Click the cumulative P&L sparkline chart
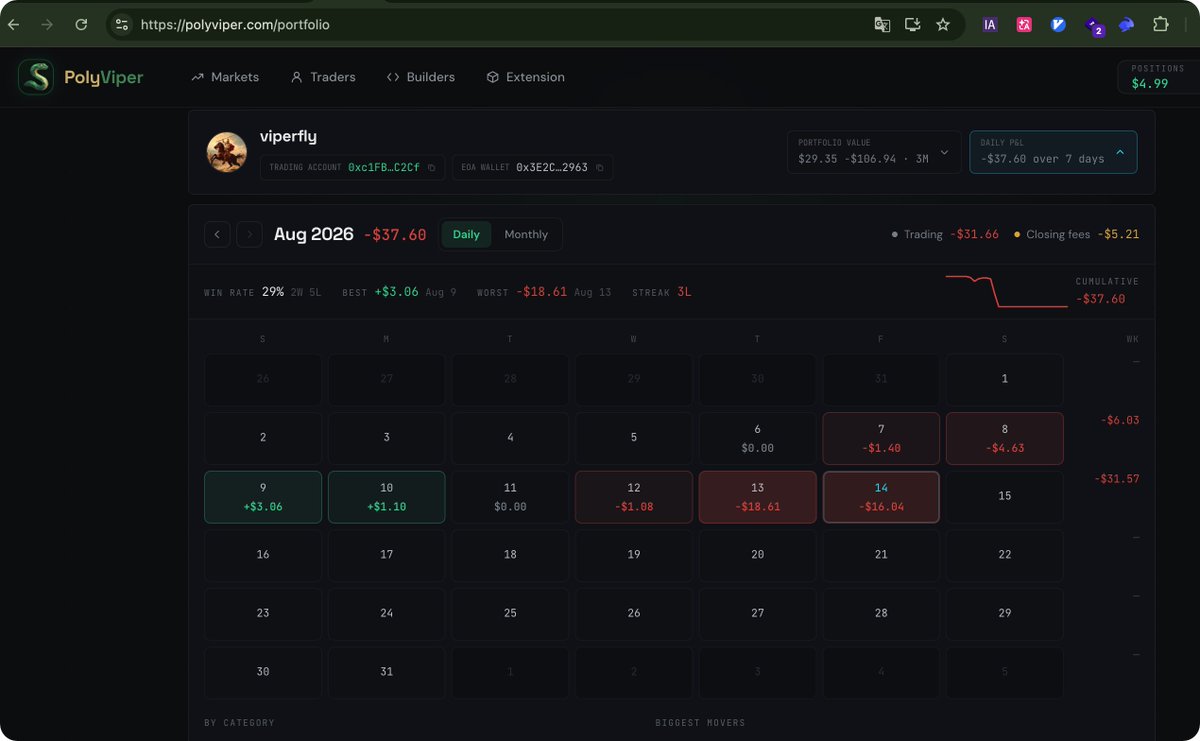This screenshot has height=741, width=1200. click(x=1006, y=291)
